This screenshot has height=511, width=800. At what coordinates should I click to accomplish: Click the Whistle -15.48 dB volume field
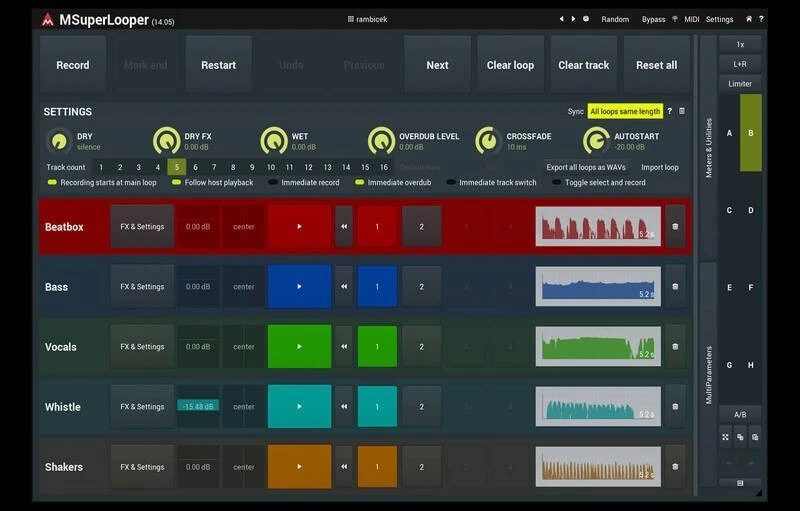click(x=198, y=406)
